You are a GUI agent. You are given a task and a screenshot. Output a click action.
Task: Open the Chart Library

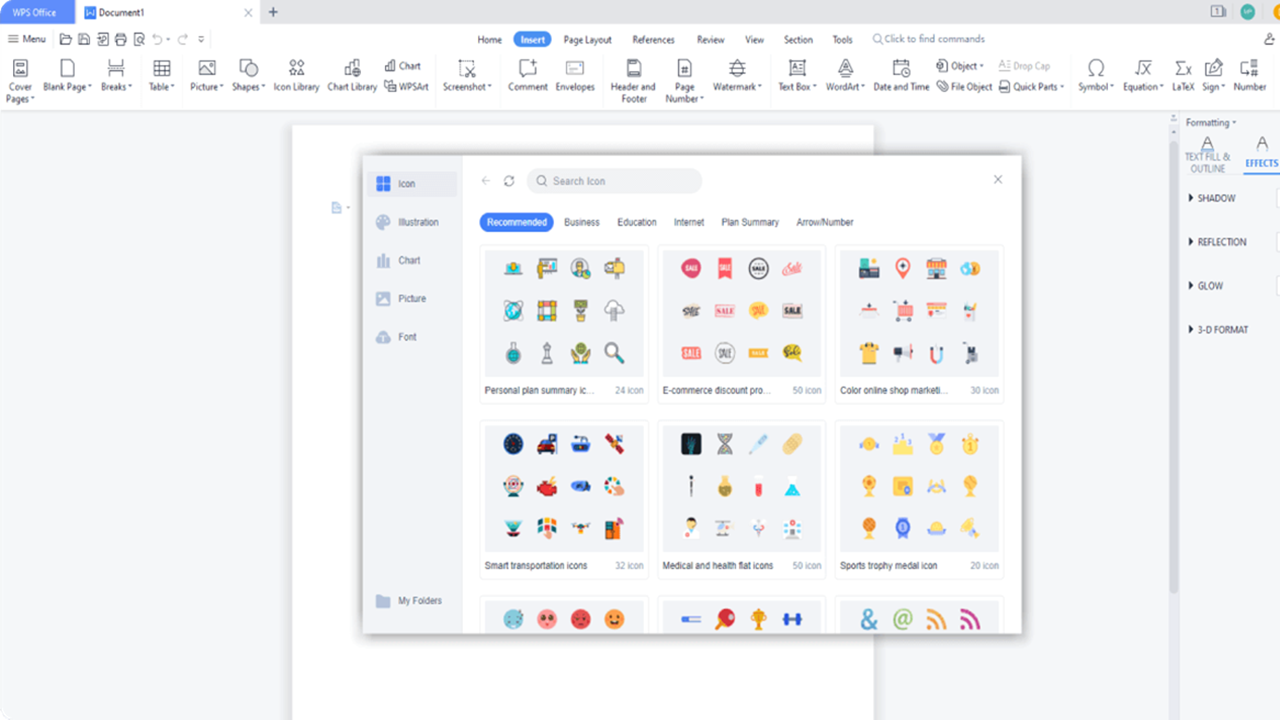click(351, 75)
